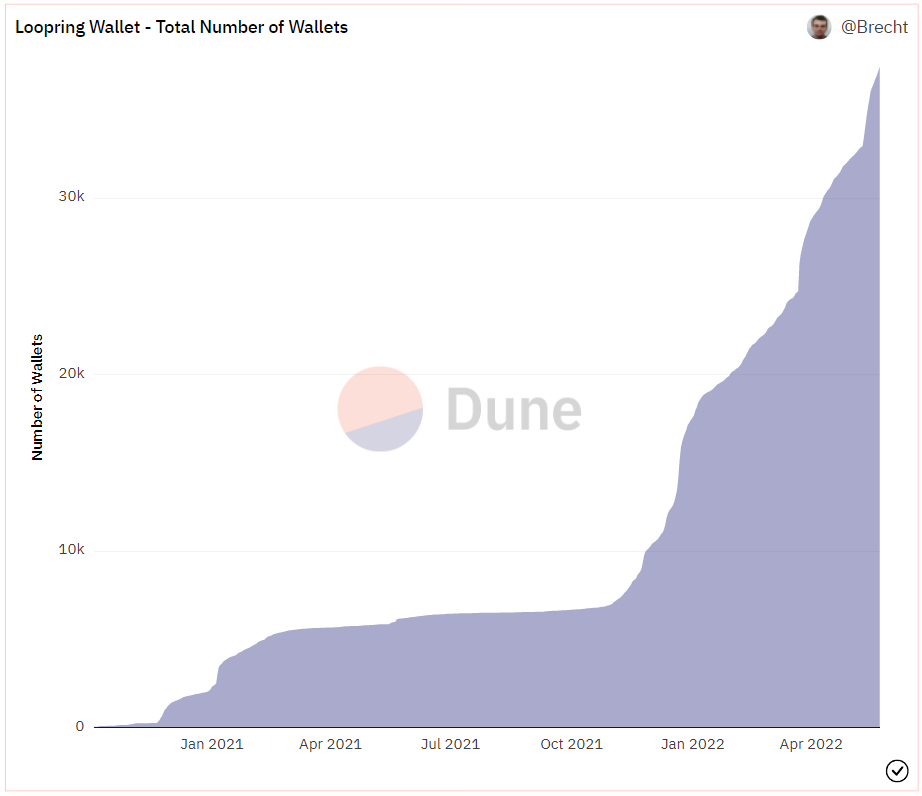Click the 'Apr 2021' x-axis label
Viewport: 922px width, 796px height.
[331, 744]
